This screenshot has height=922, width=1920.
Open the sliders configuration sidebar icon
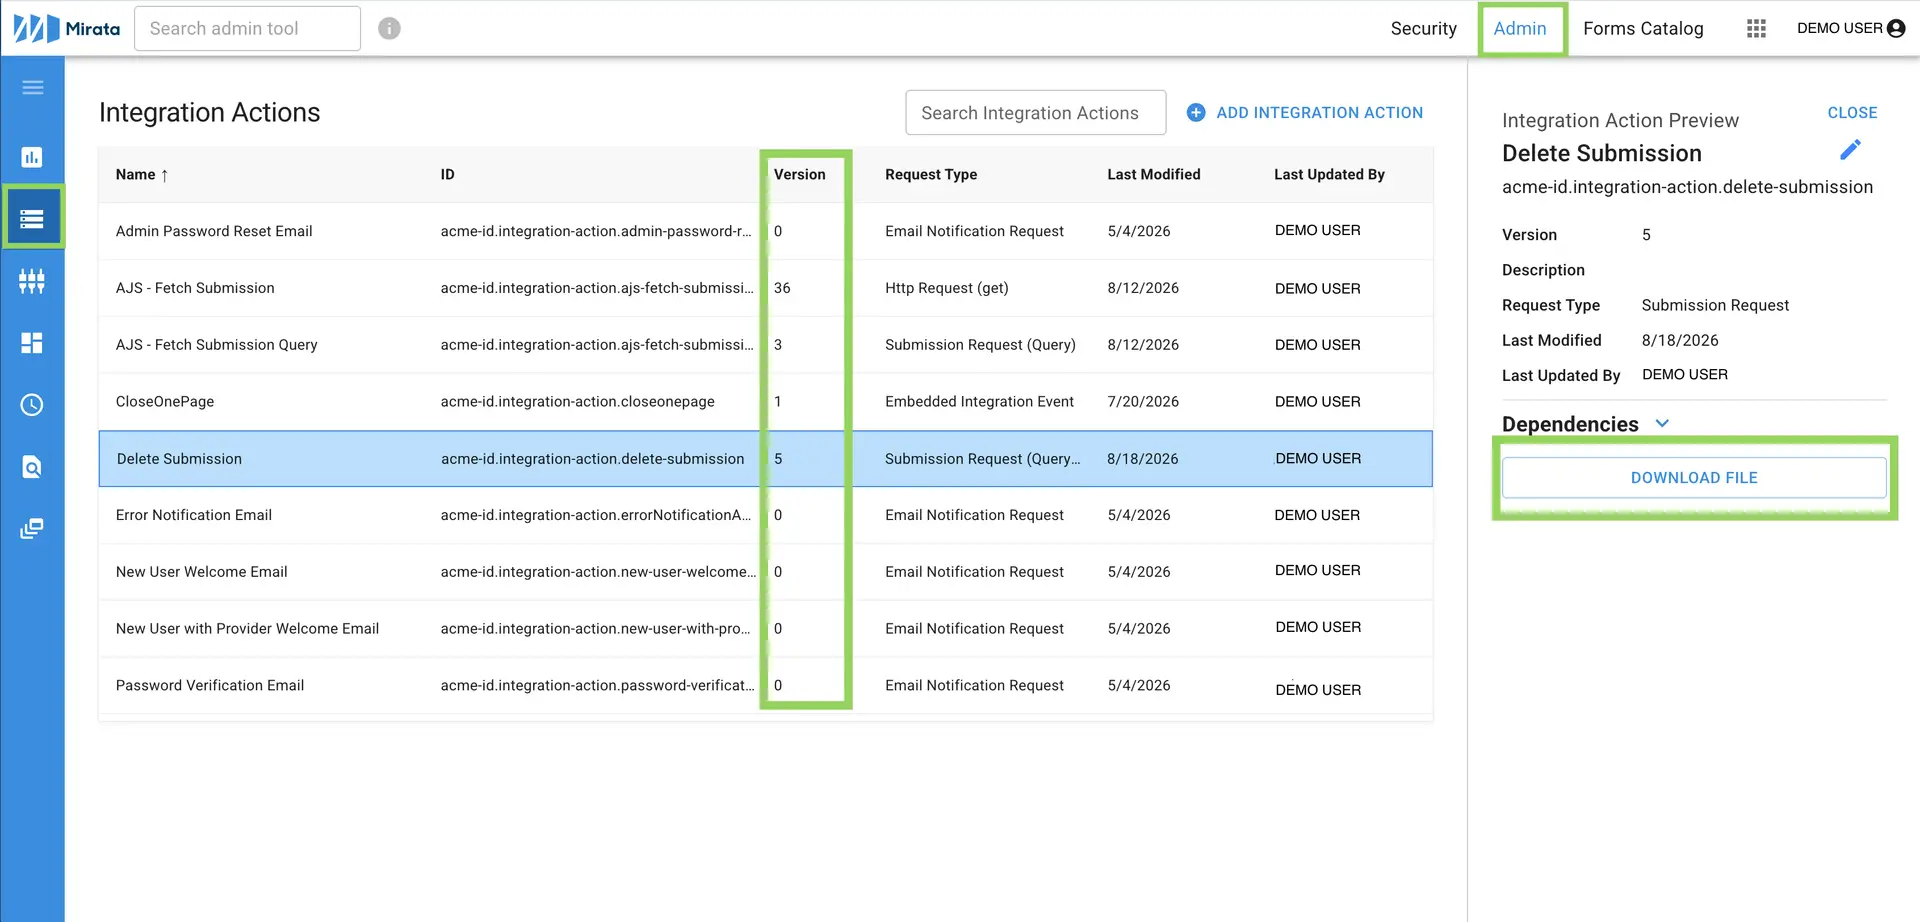coord(32,281)
